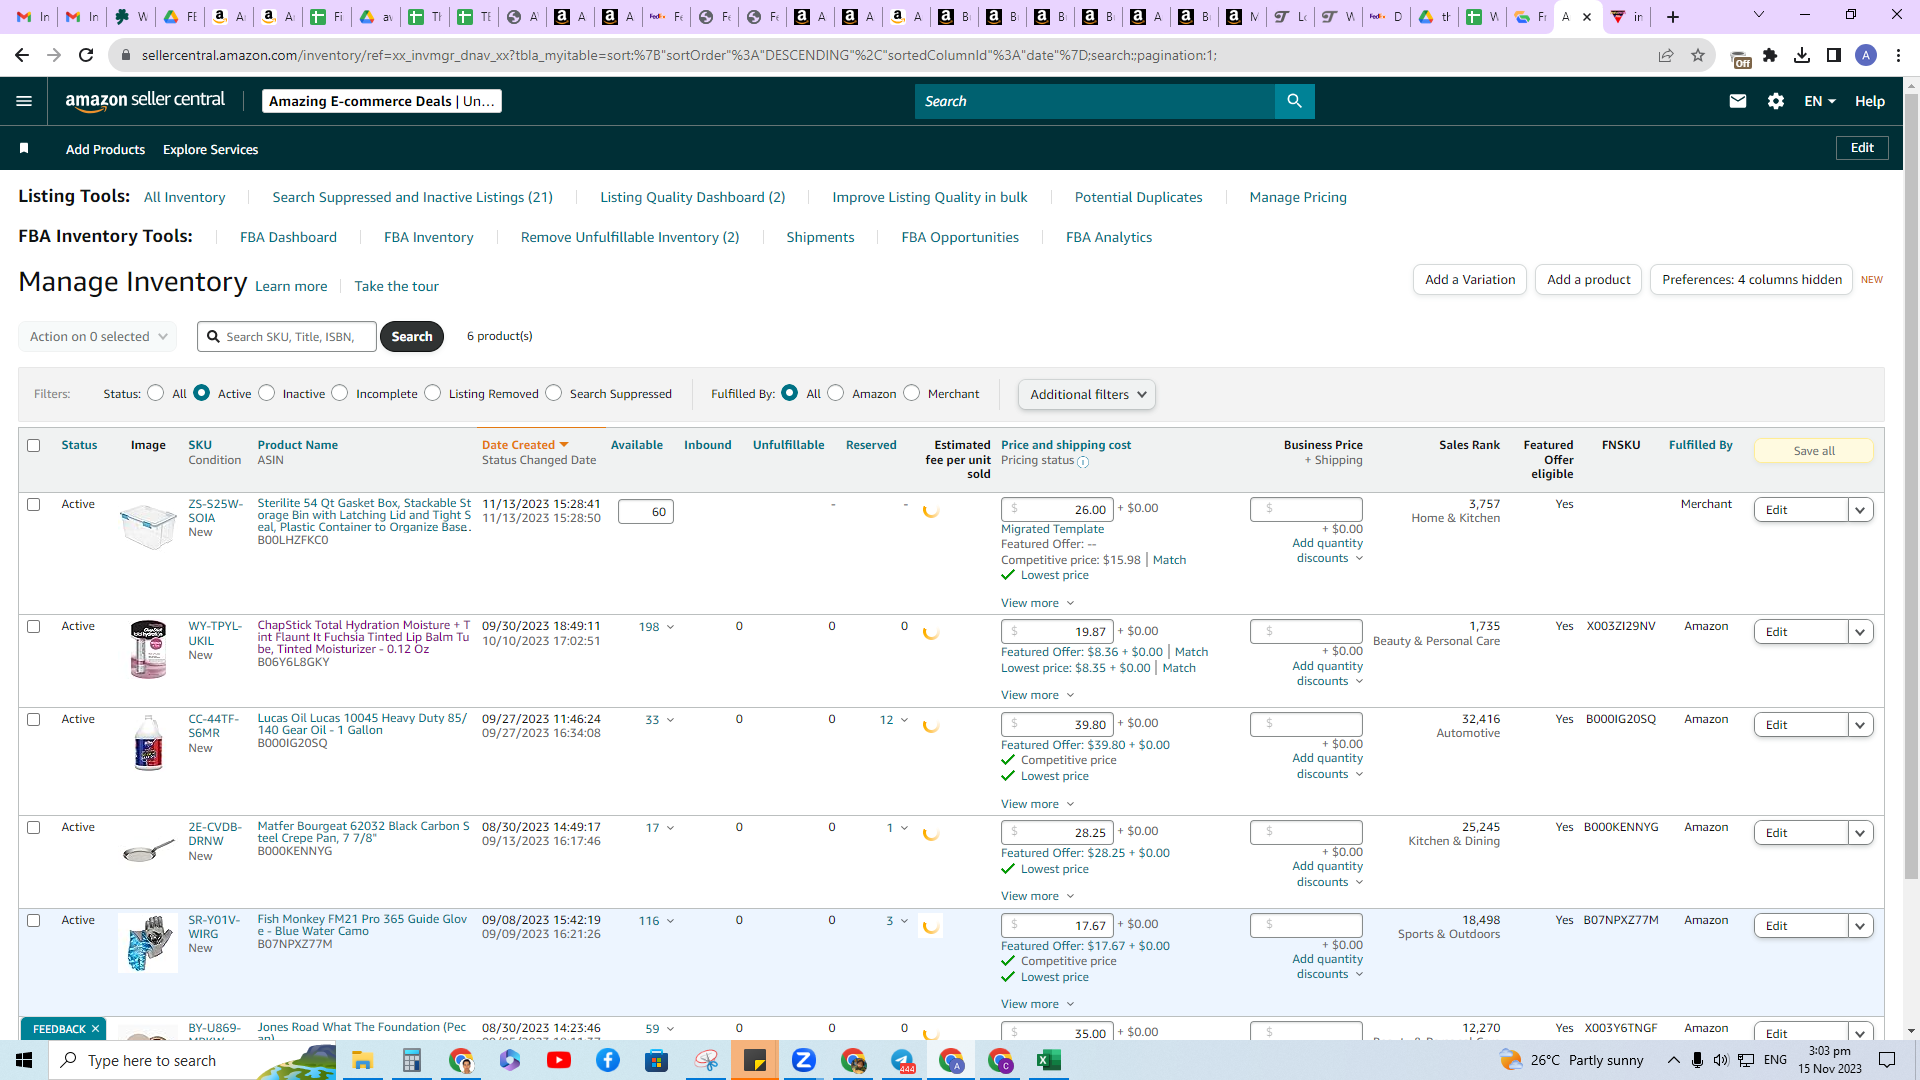Expand View more for Lucas Oil row
This screenshot has height=1080, width=1920.
pyautogui.click(x=1037, y=804)
